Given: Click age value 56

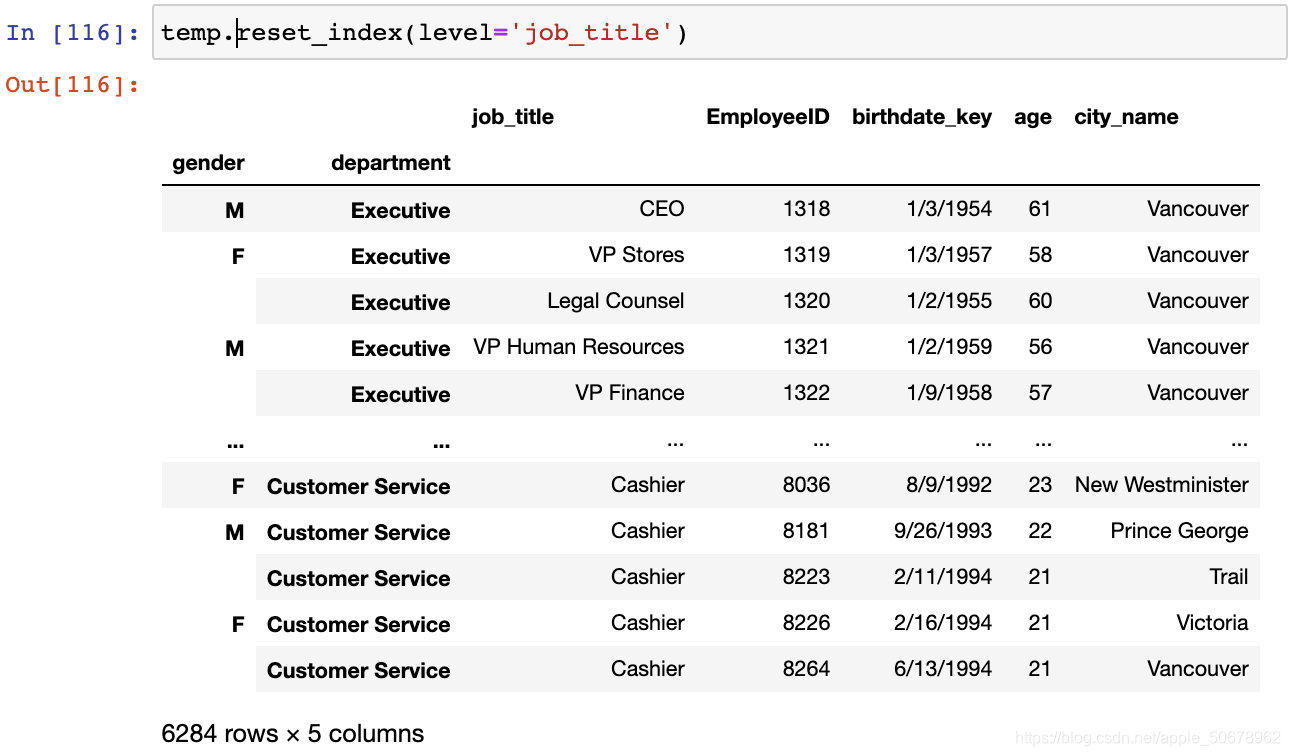Looking at the screenshot, I should (x=1040, y=347).
